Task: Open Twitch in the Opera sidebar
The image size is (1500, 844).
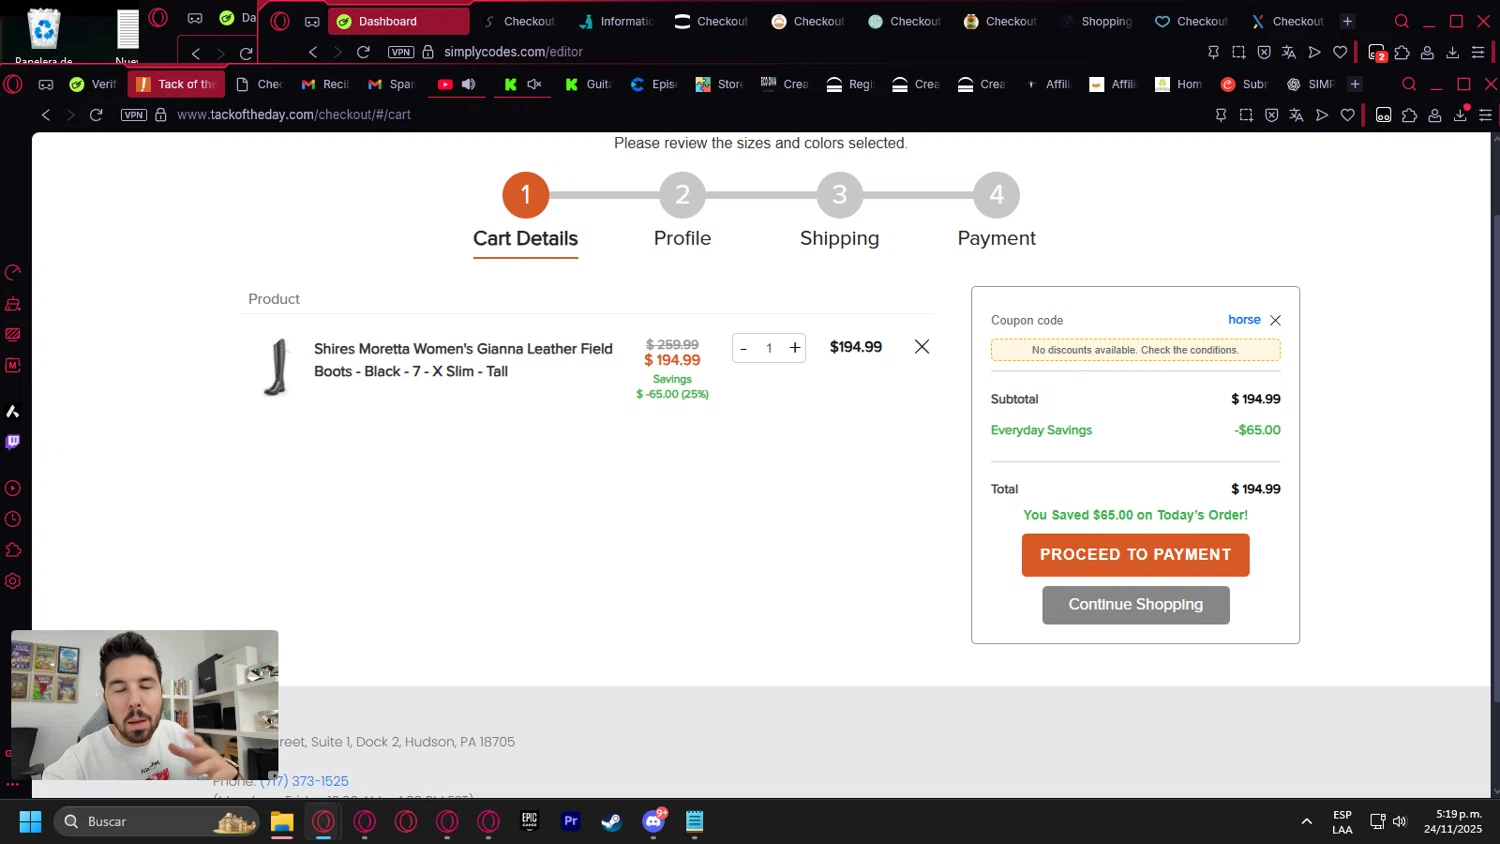Action: click(x=13, y=442)
